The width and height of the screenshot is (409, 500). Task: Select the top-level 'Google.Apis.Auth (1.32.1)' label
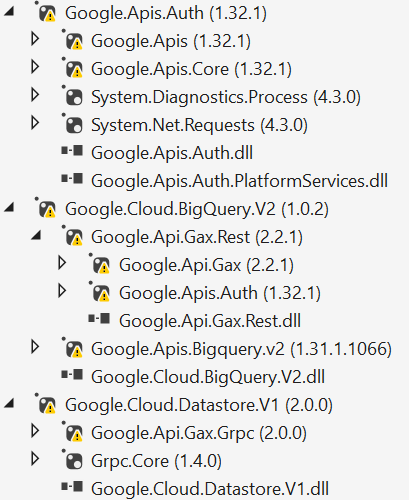tap(166, 14)
